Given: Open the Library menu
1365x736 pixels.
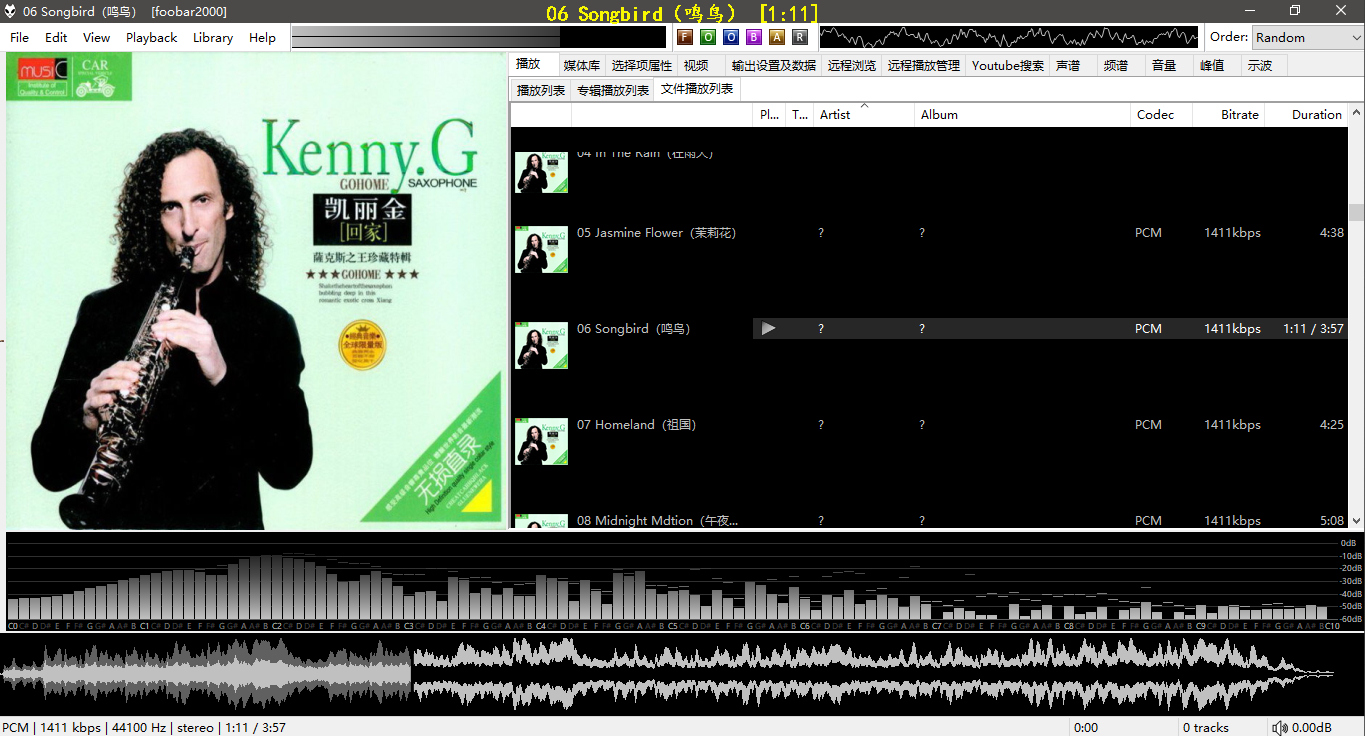Looking at the screenshot, I should (x=213, y=37).
